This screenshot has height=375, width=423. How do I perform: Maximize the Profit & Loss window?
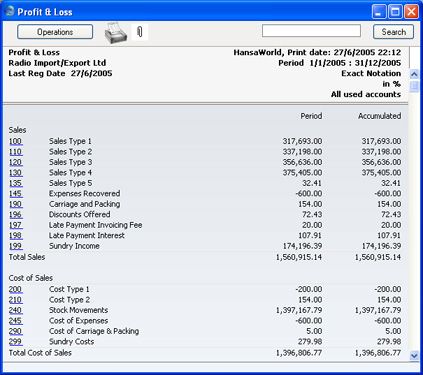[395, 12]
